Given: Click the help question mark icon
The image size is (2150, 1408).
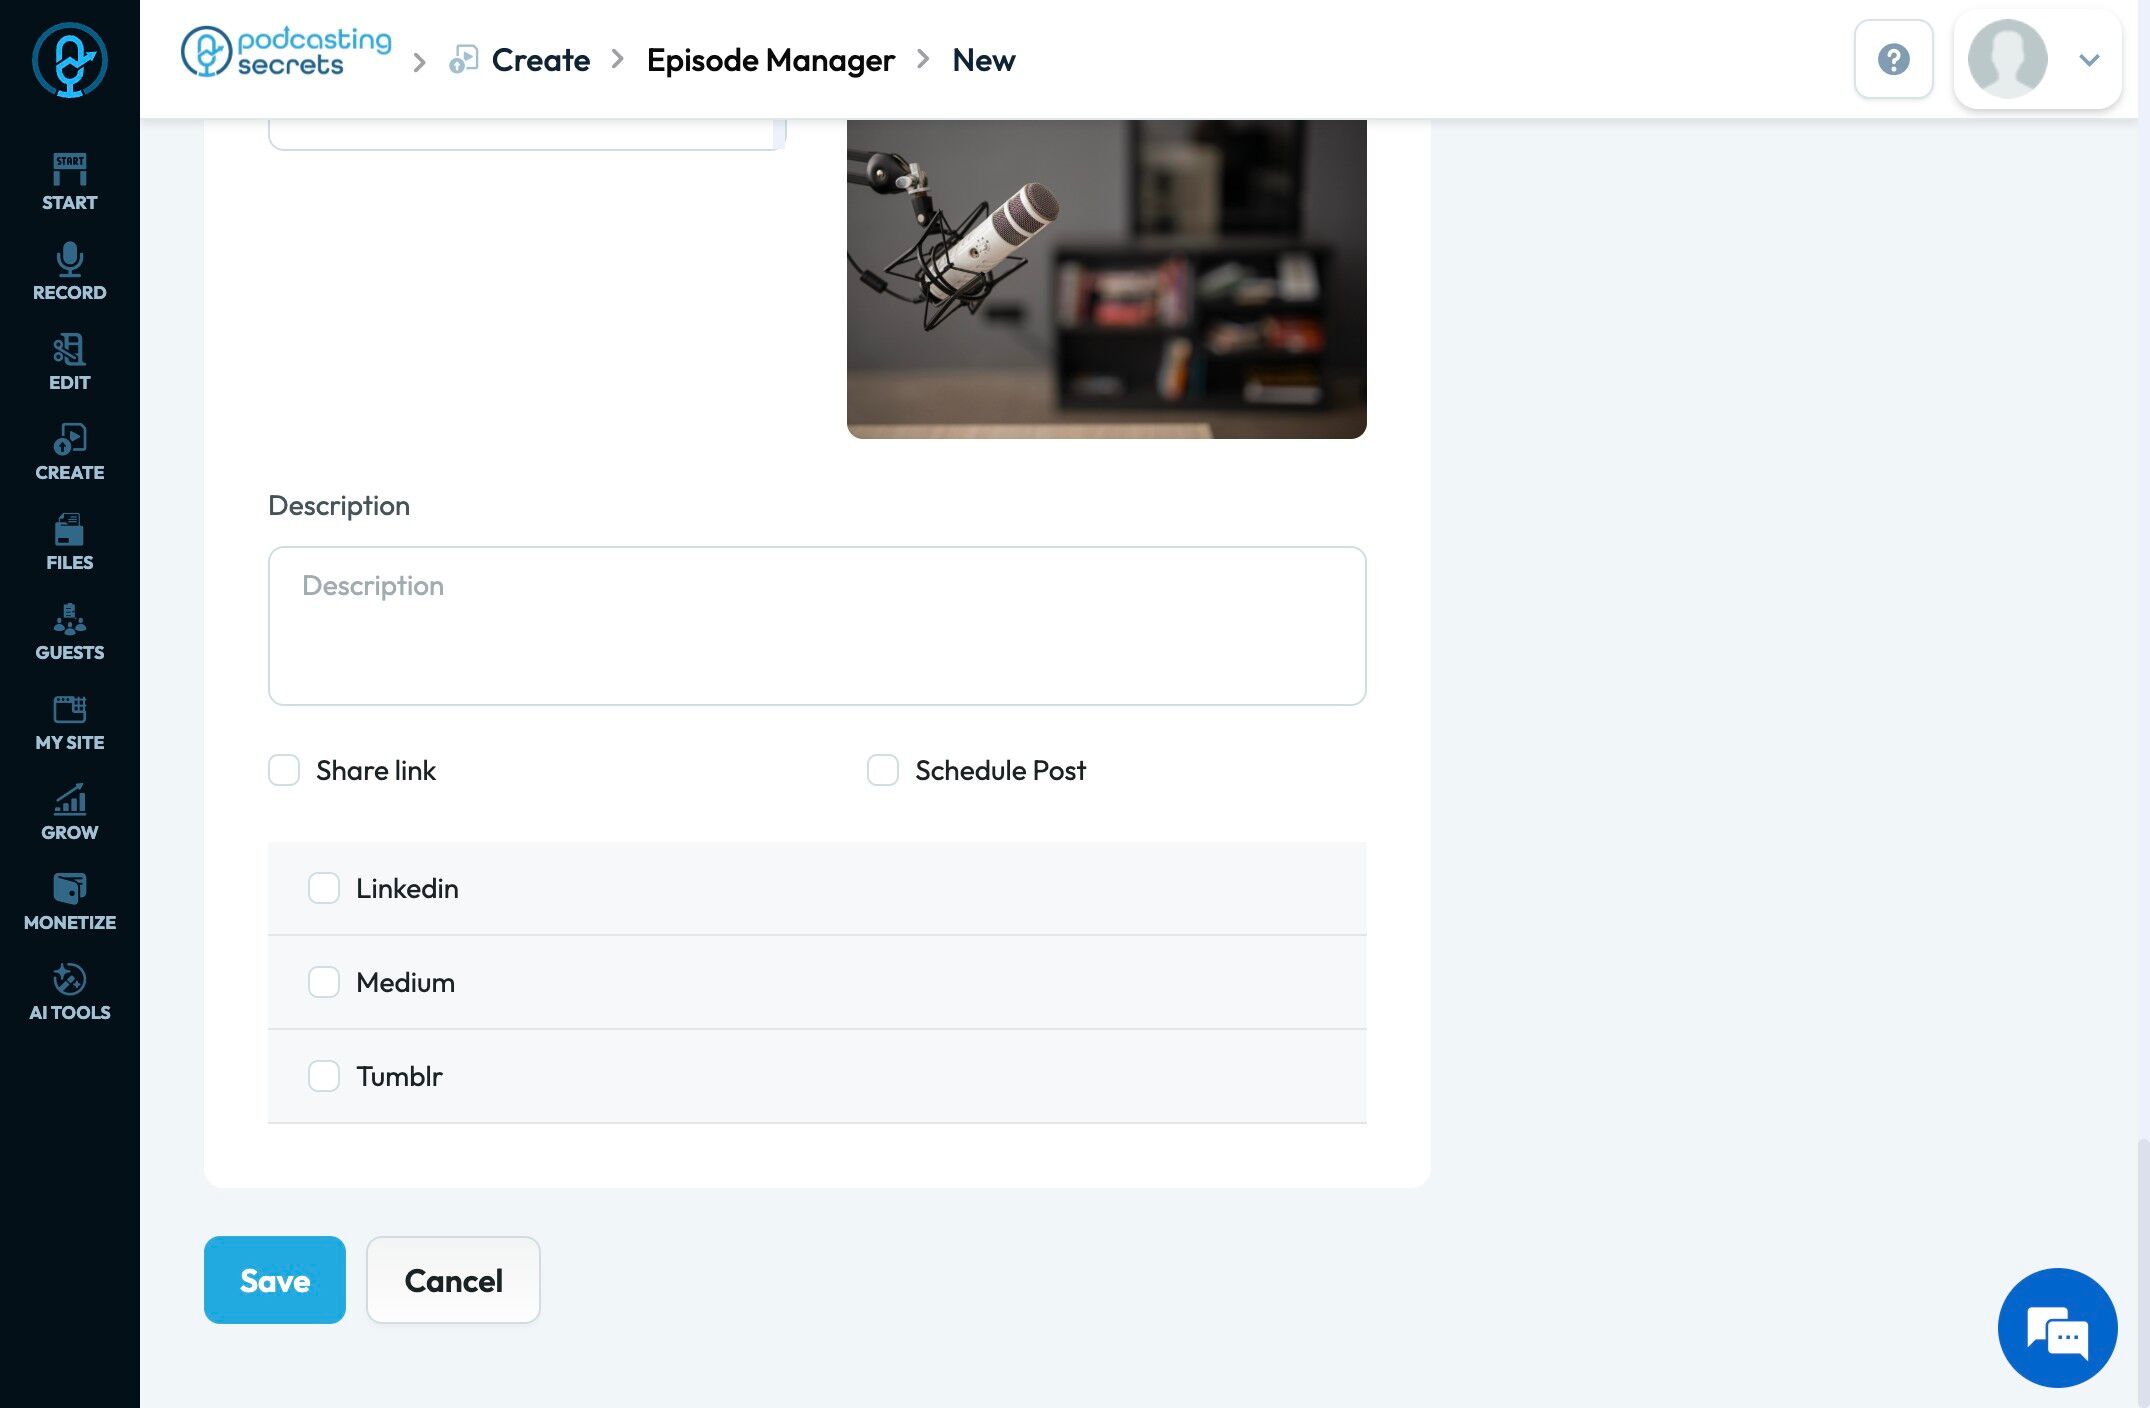Looking at the screenshot, I should pos(1893,59).
